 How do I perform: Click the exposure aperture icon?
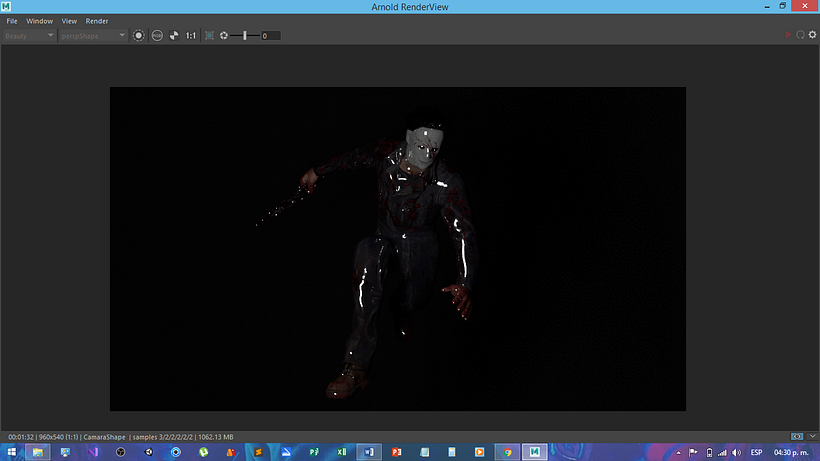(224, 36)
